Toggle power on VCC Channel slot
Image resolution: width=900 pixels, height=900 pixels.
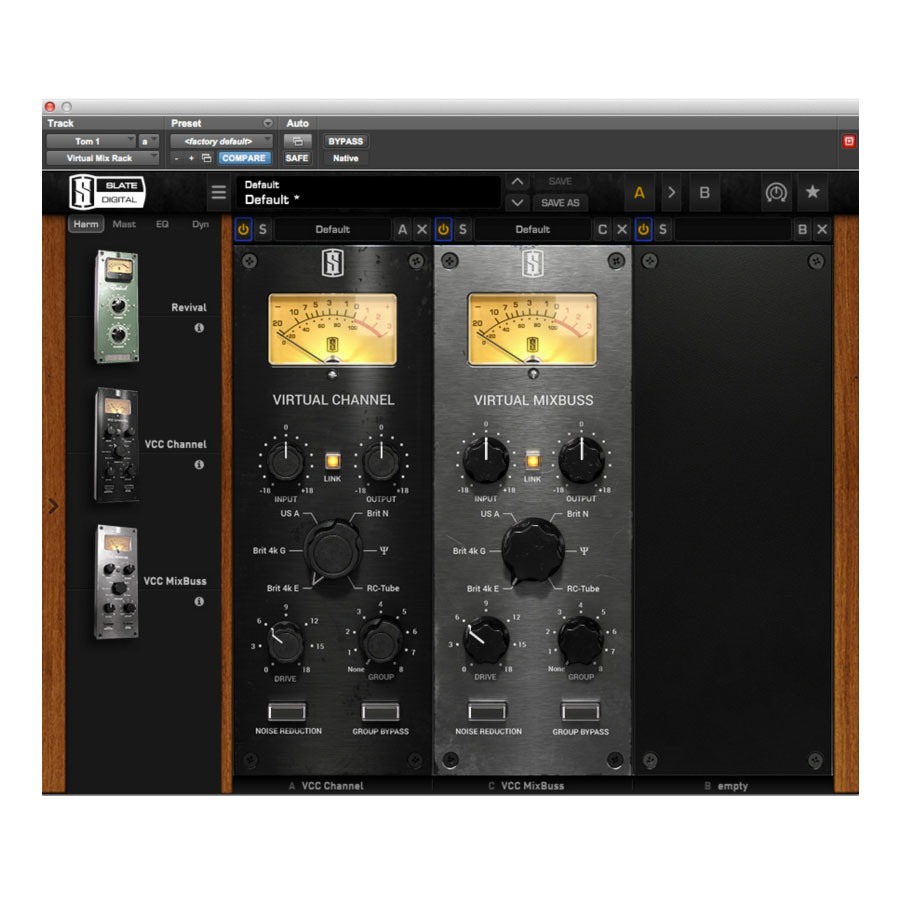(243, 230)
